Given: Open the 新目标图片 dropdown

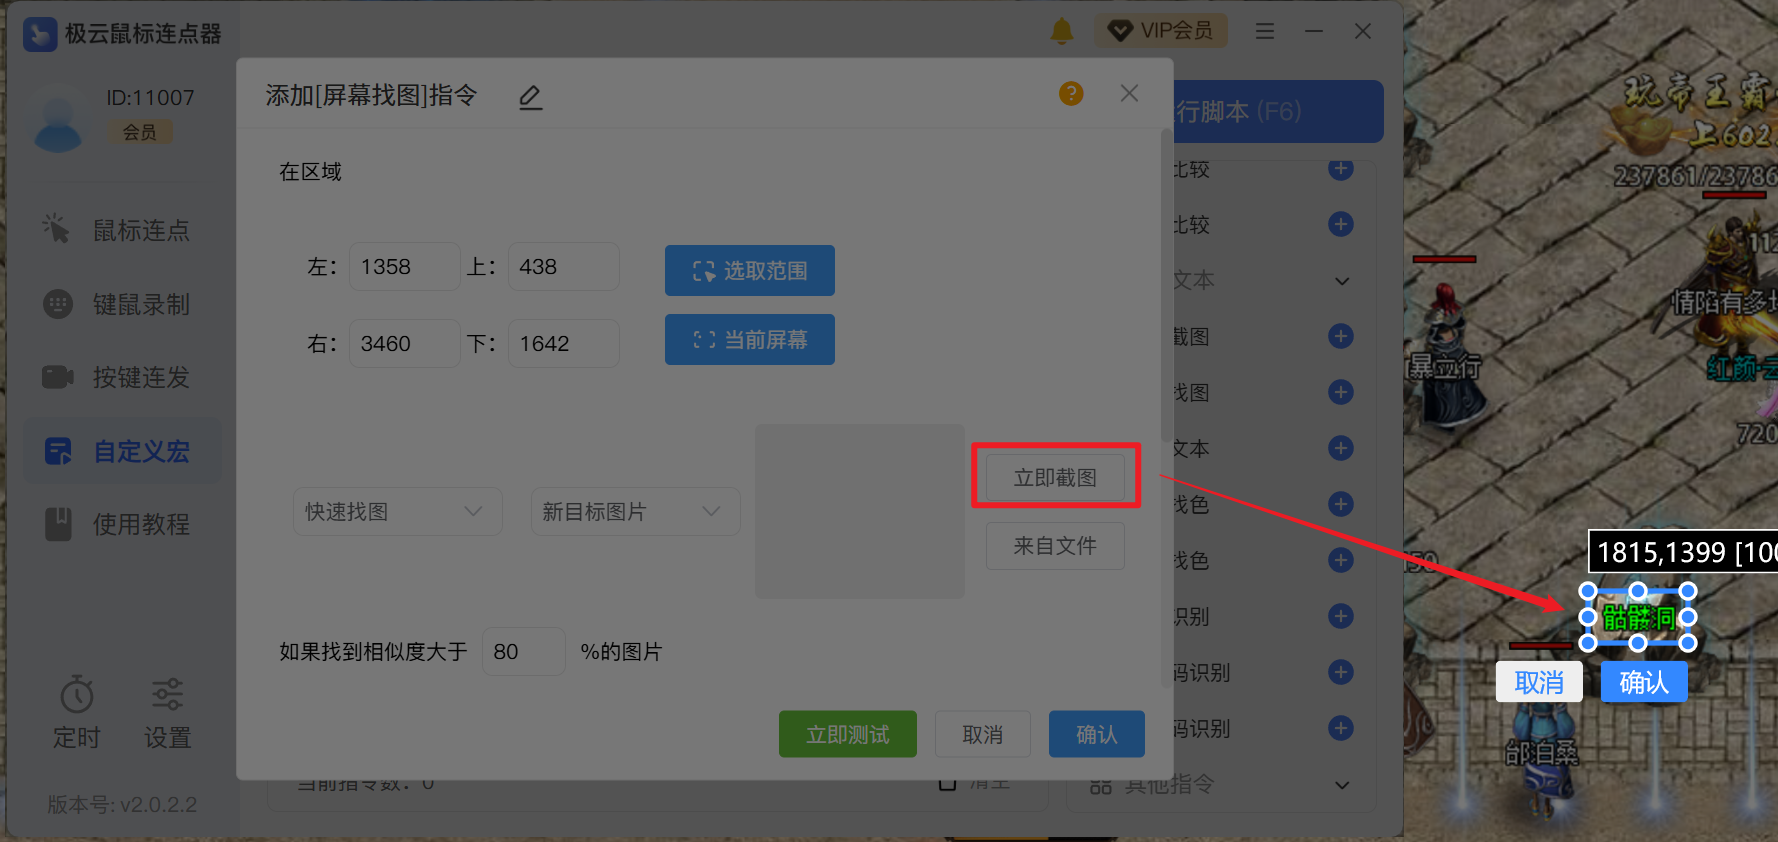Looking at the screenshot, I should click(634, 511).
